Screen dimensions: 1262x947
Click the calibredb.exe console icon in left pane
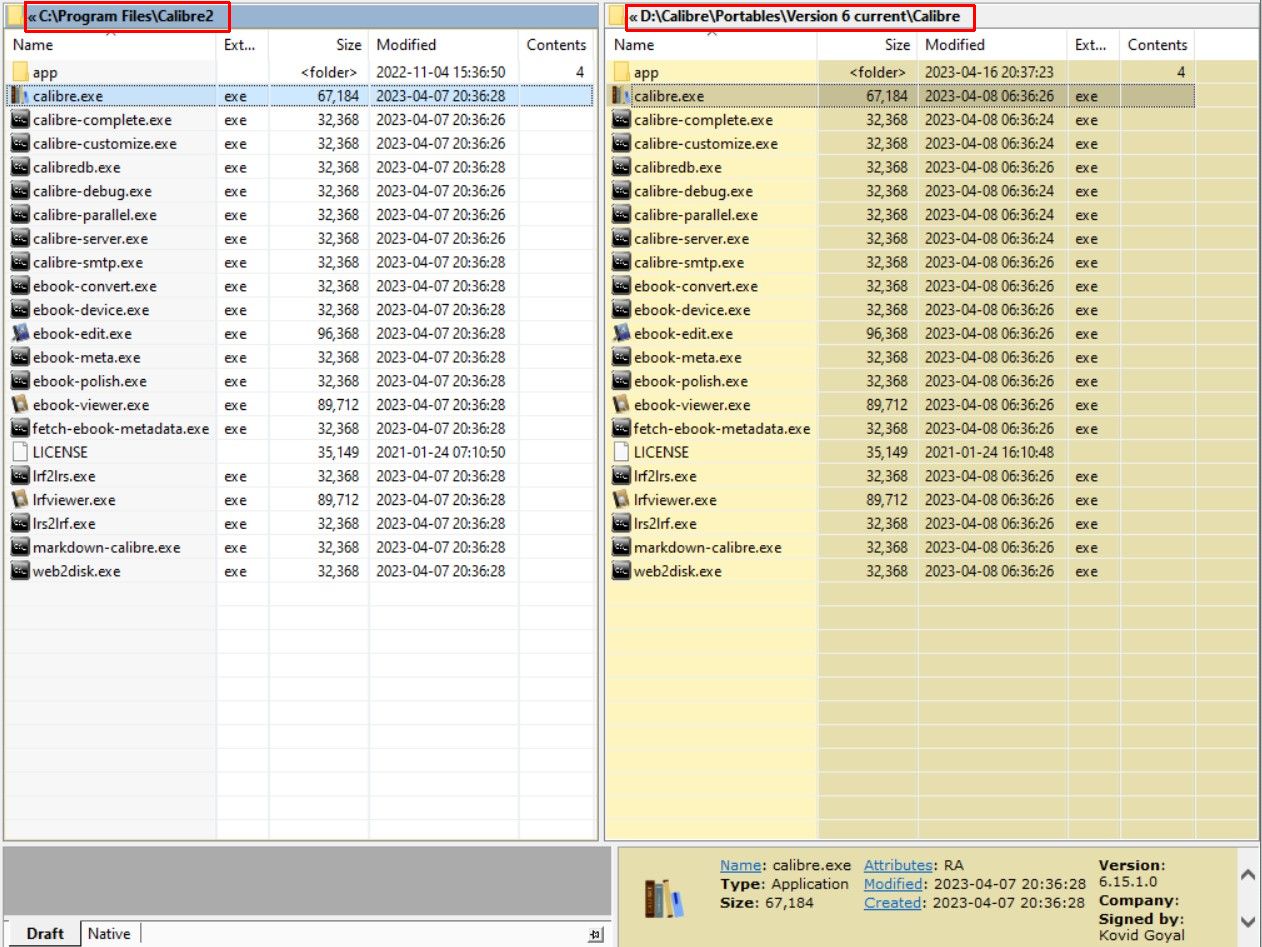coord(20,167)
